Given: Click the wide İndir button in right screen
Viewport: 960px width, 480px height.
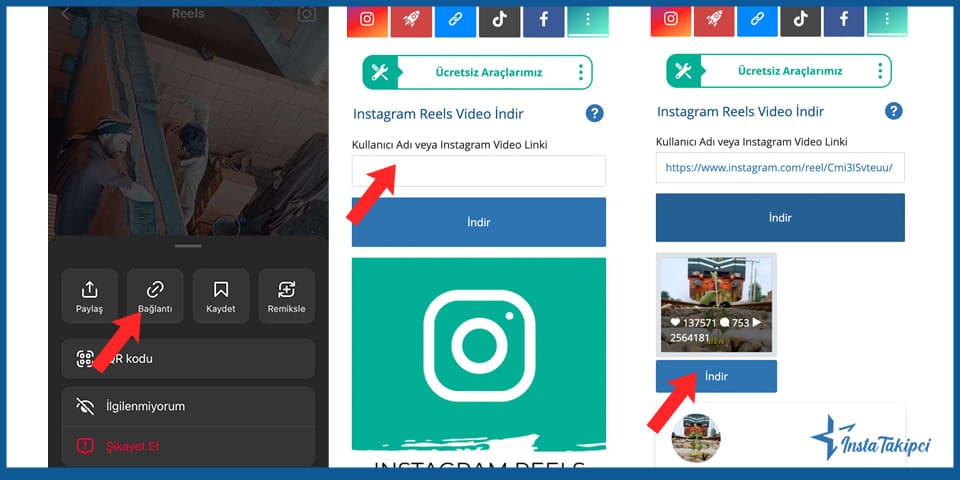Looking at the screenshot, I should 780,218.
